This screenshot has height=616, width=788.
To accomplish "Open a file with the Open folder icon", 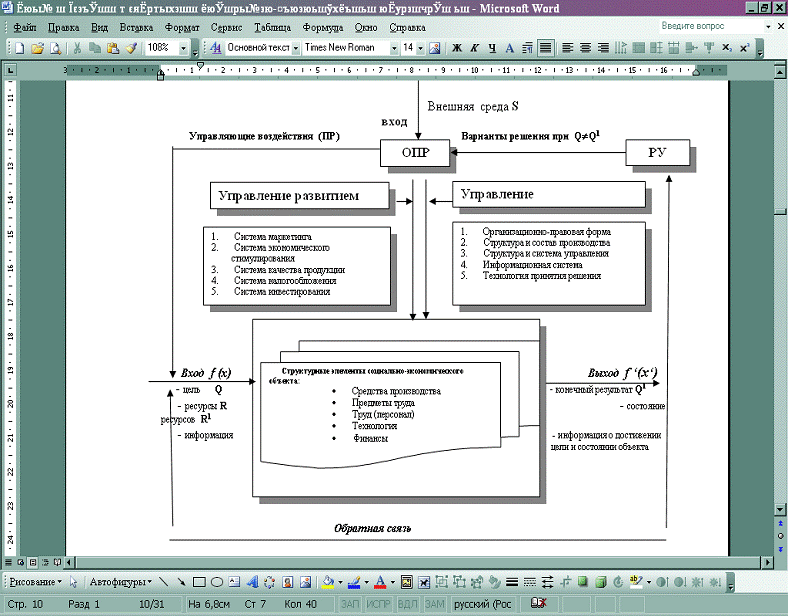I will [37, 48].
